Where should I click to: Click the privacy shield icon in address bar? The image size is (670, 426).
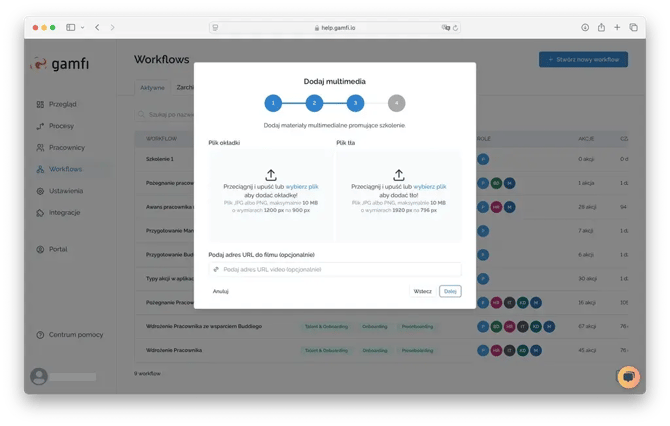(x=215, y=28)
